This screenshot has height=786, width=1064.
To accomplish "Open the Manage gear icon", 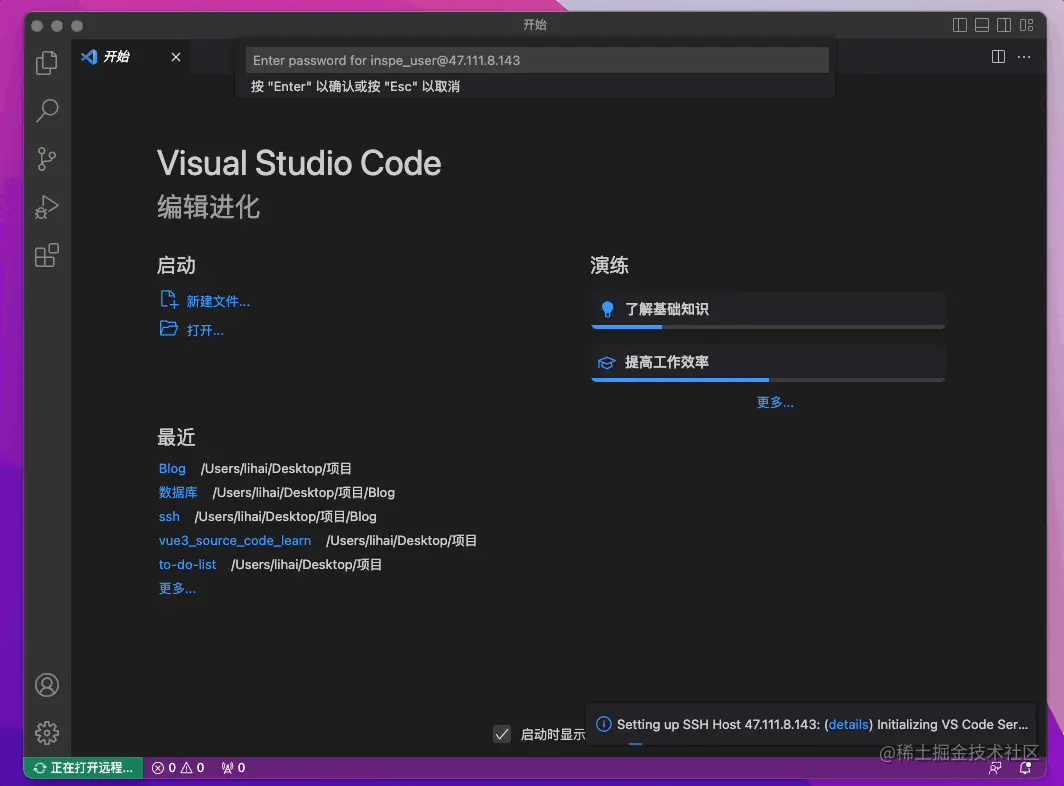I will 47,733.
